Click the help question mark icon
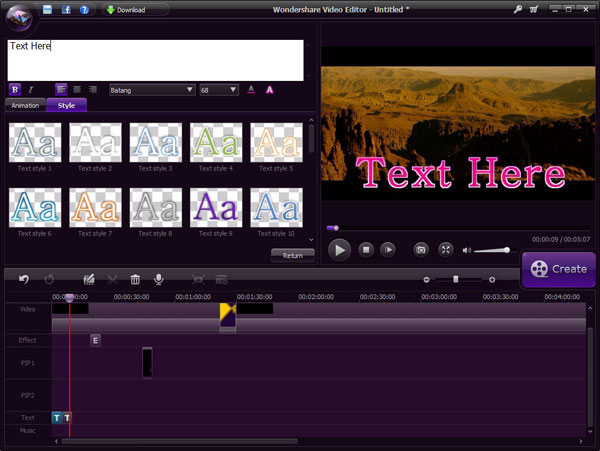This screenshot has height=451, width=600. tap(83, 10)
